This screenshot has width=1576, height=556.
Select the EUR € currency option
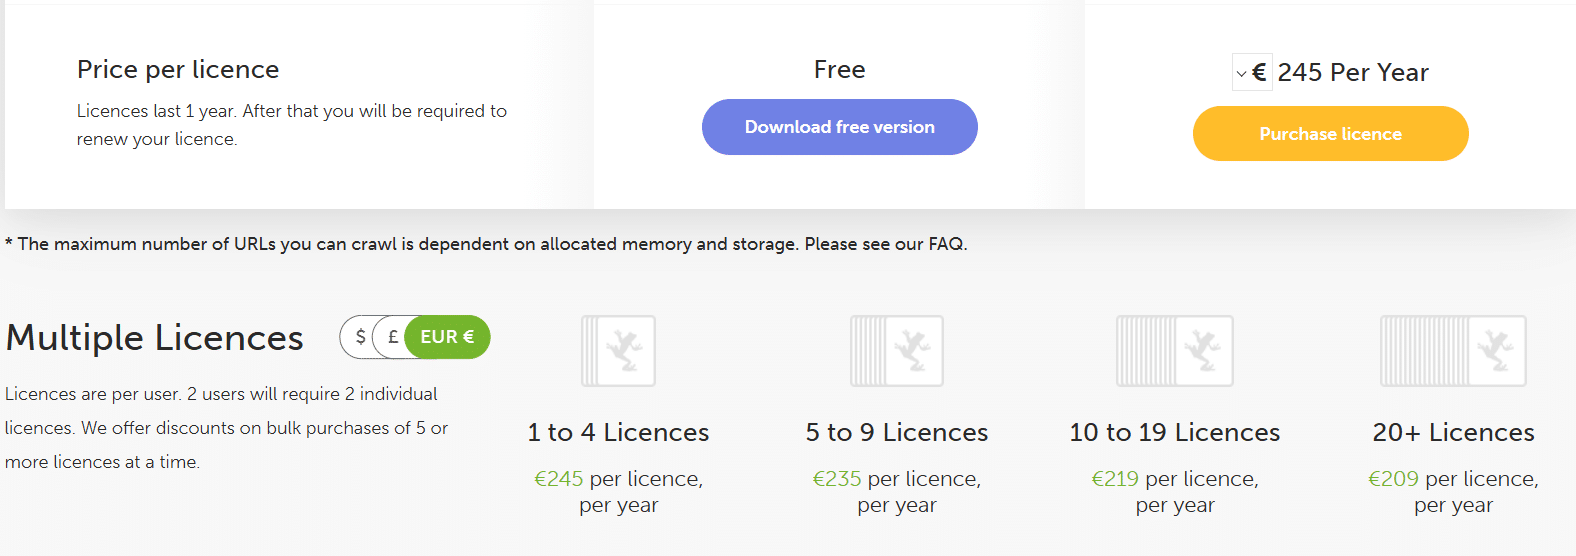coord(447,337)
